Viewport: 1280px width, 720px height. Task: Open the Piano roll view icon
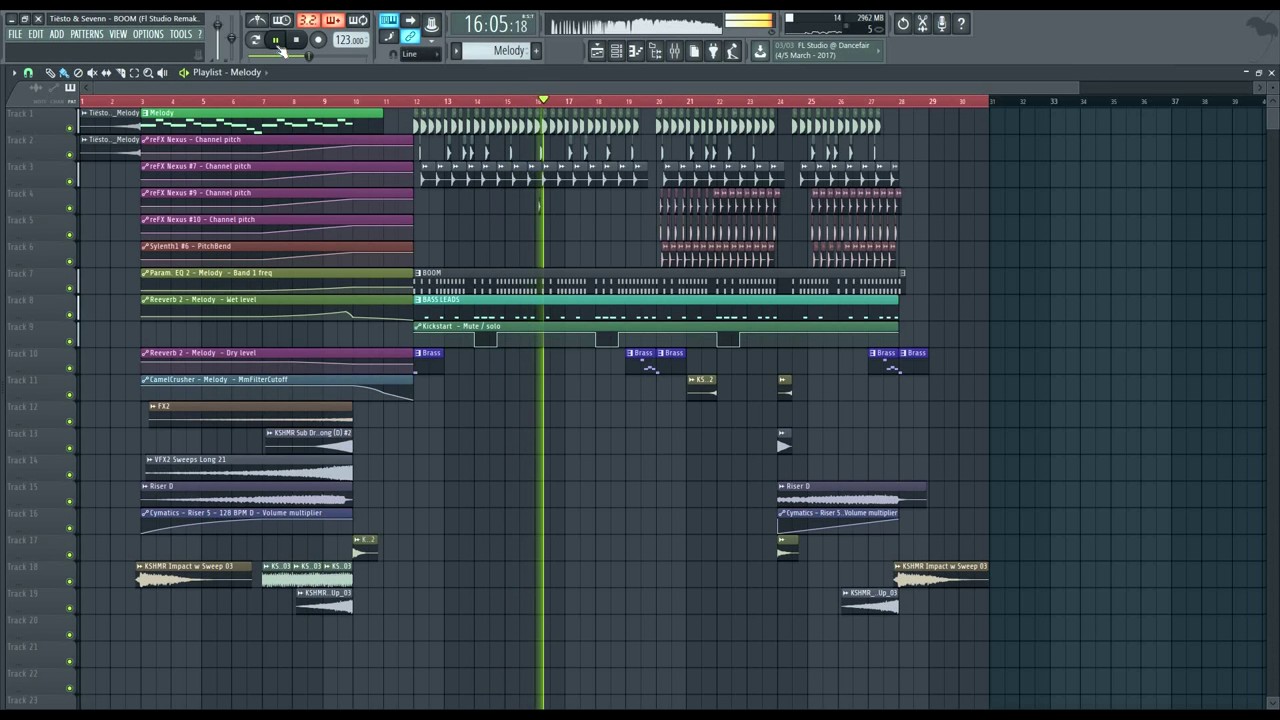click(636, 51)
